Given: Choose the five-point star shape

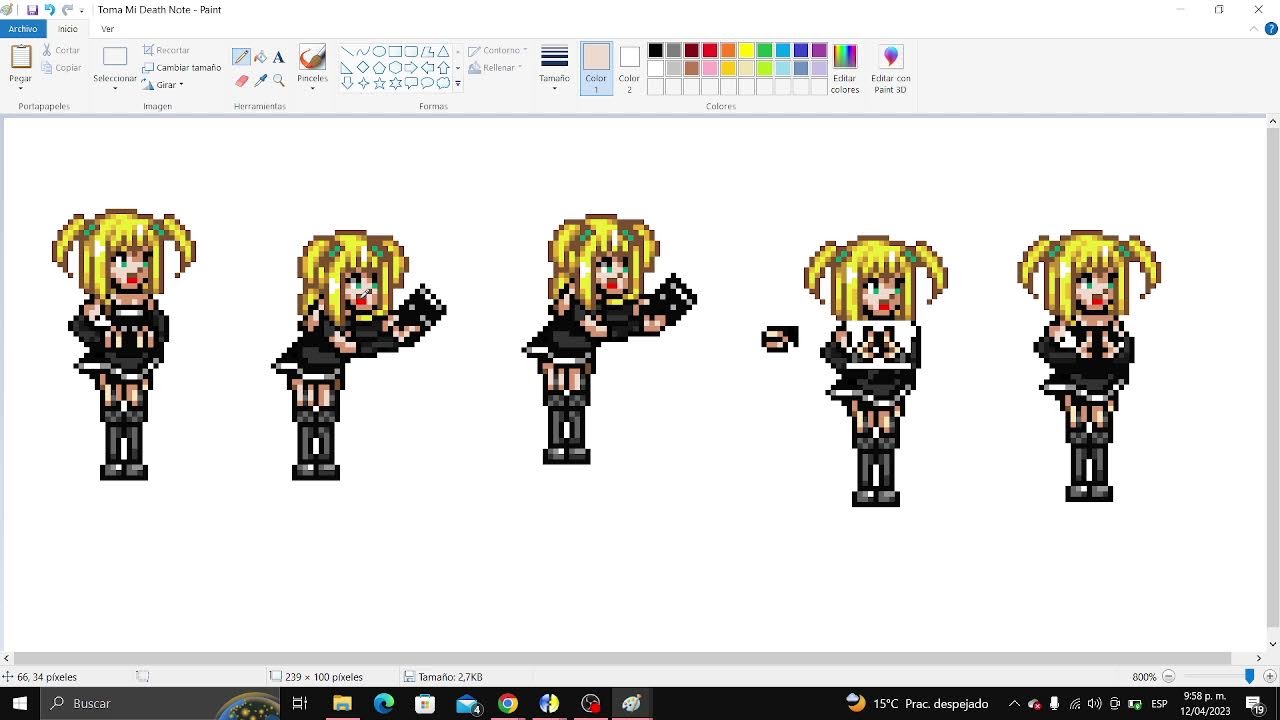Looking at the screenshot, I should tap(379, 83).
